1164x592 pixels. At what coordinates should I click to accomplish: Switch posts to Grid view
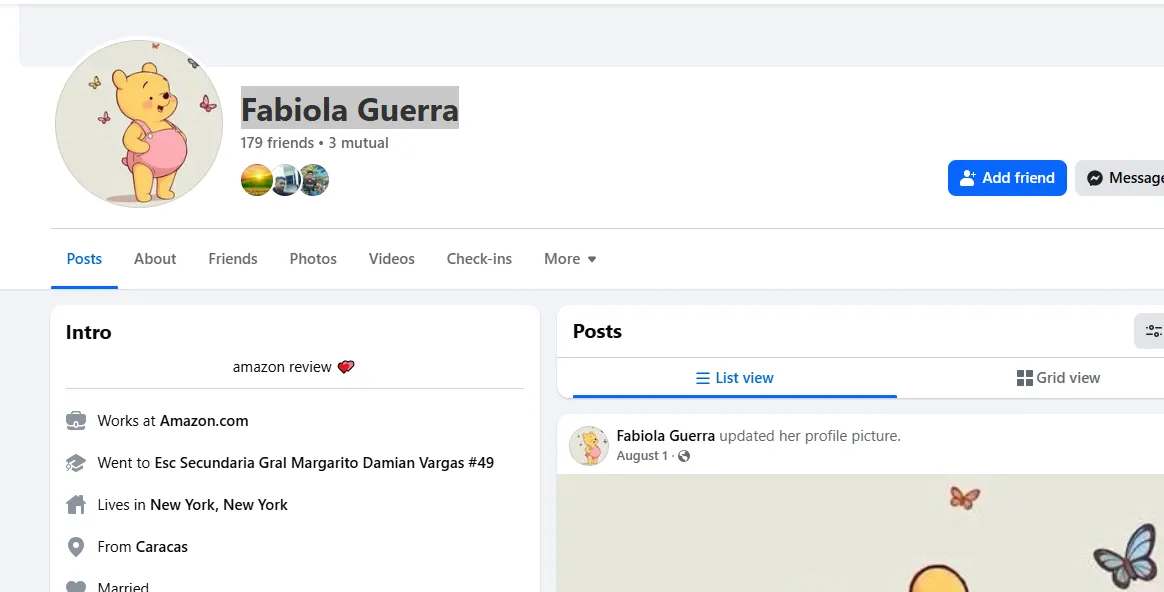[x=1058, y=378]
